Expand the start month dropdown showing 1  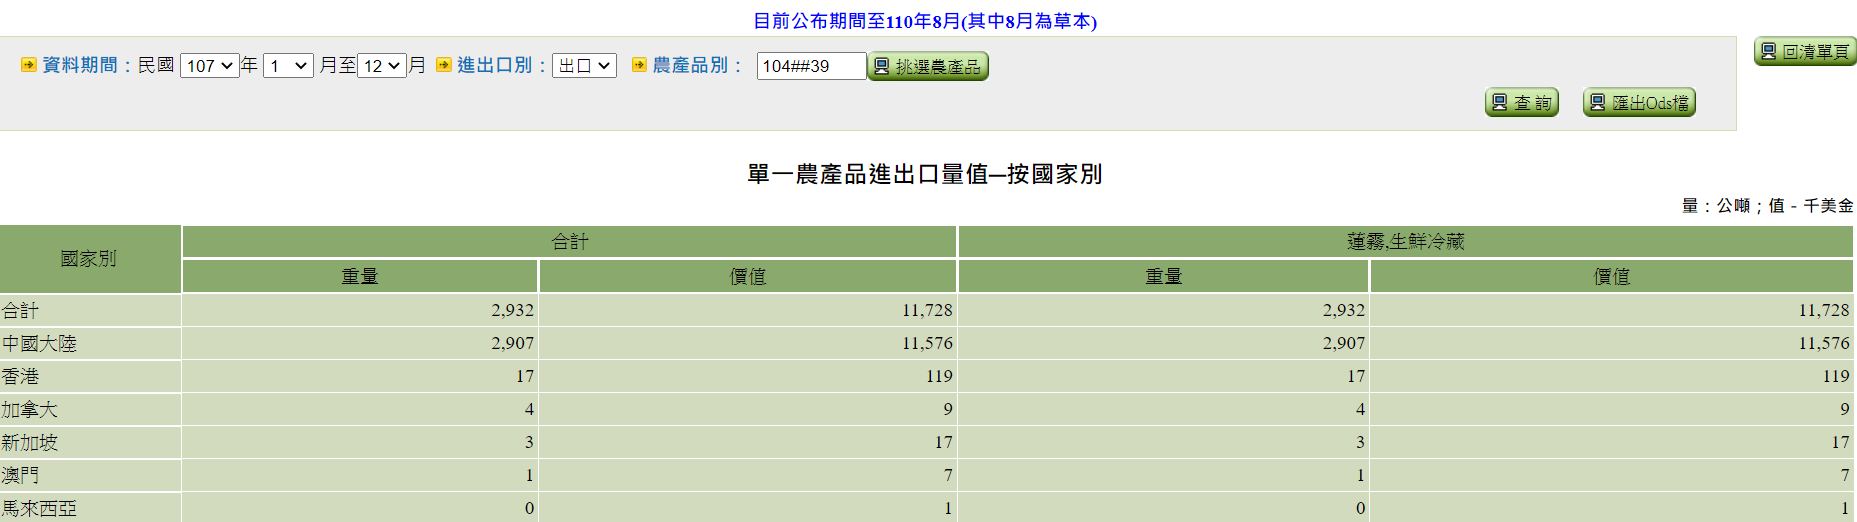tap(288, 66)
